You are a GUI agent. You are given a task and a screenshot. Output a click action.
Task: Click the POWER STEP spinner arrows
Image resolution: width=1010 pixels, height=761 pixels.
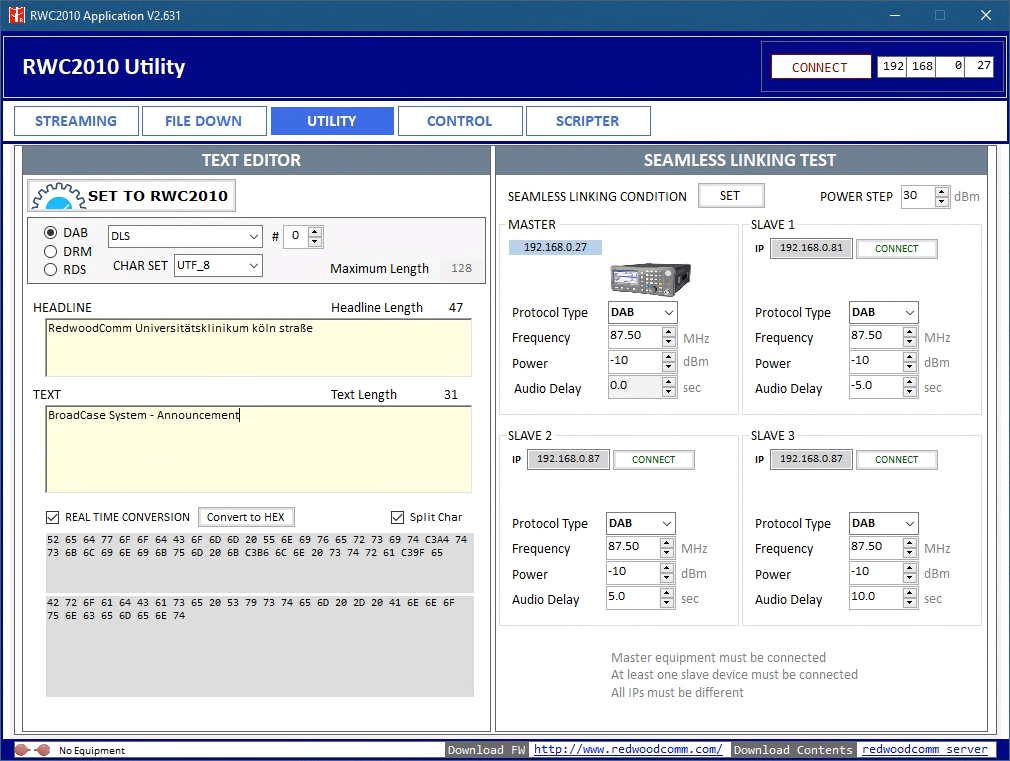942,197
